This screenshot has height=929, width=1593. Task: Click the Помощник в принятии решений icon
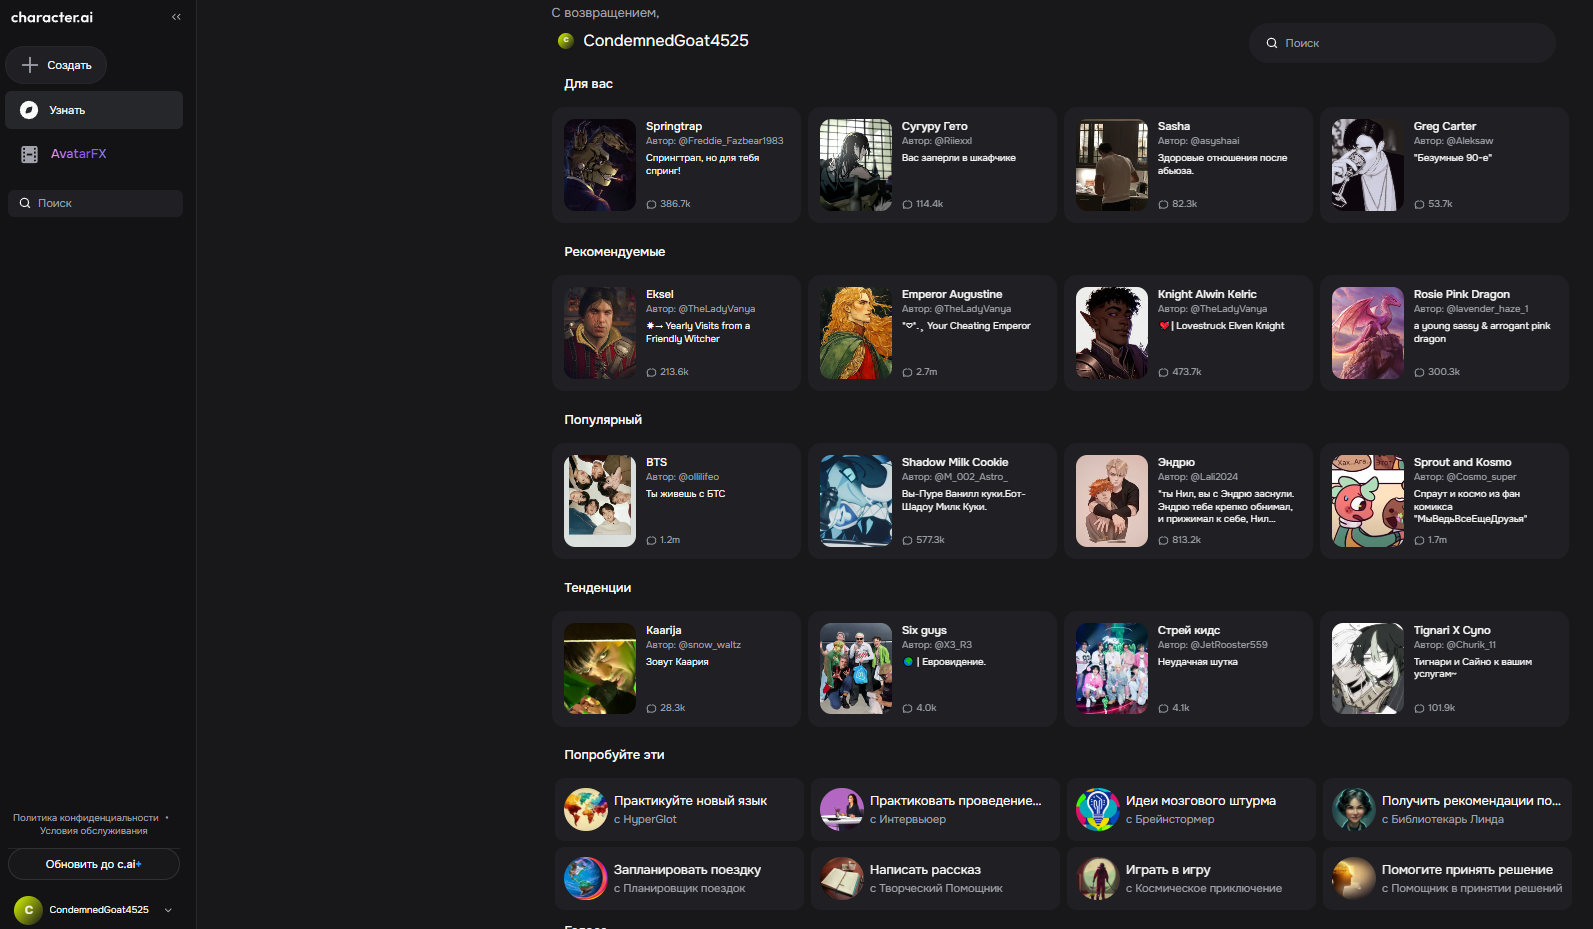pyautogui.click(x=1354, y=879)
